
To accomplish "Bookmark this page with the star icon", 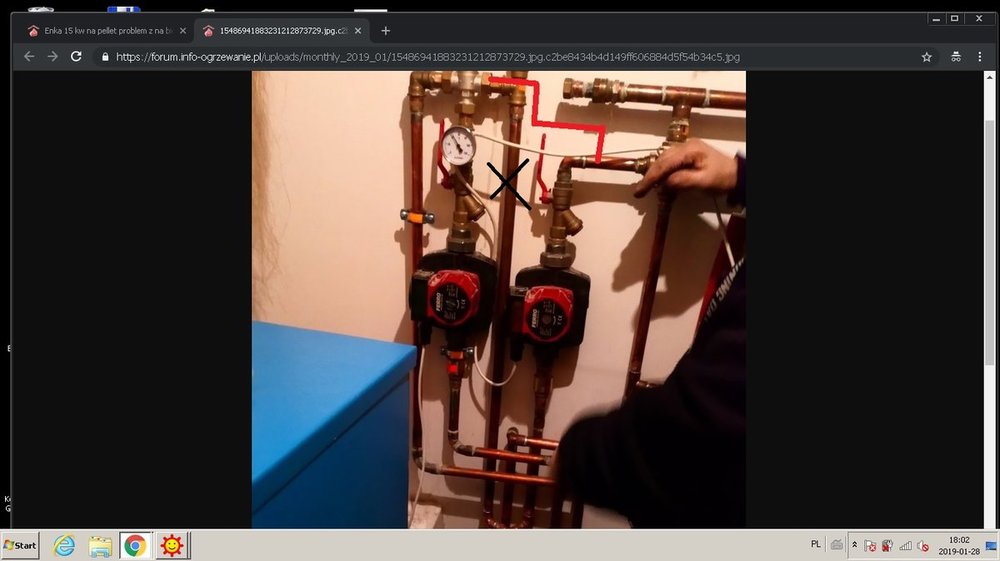I will [x=926, y=57].
